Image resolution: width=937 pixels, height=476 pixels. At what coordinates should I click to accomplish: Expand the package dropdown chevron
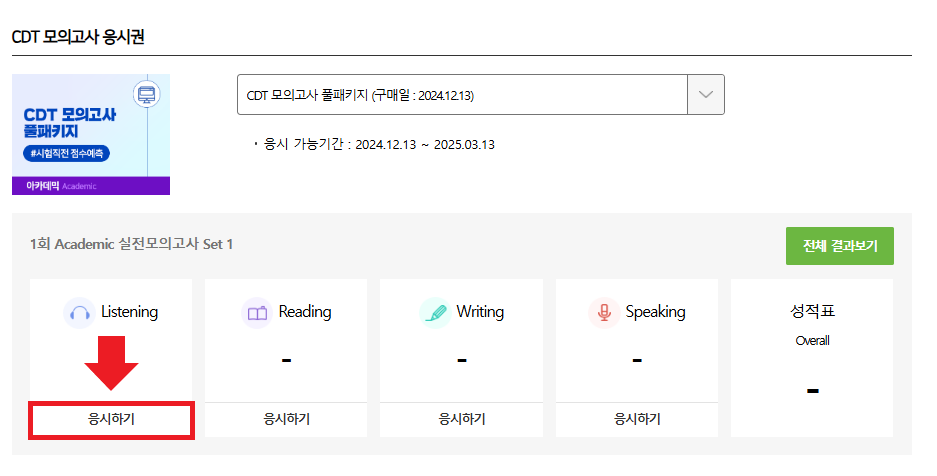(x=706, y=94)
